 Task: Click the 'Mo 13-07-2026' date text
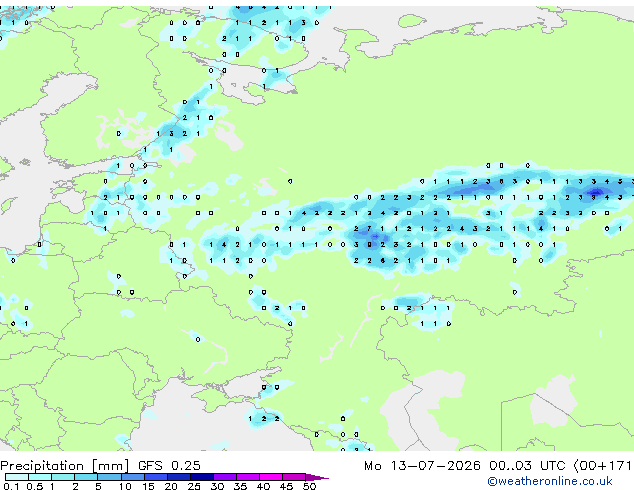[x=422, y=466]
